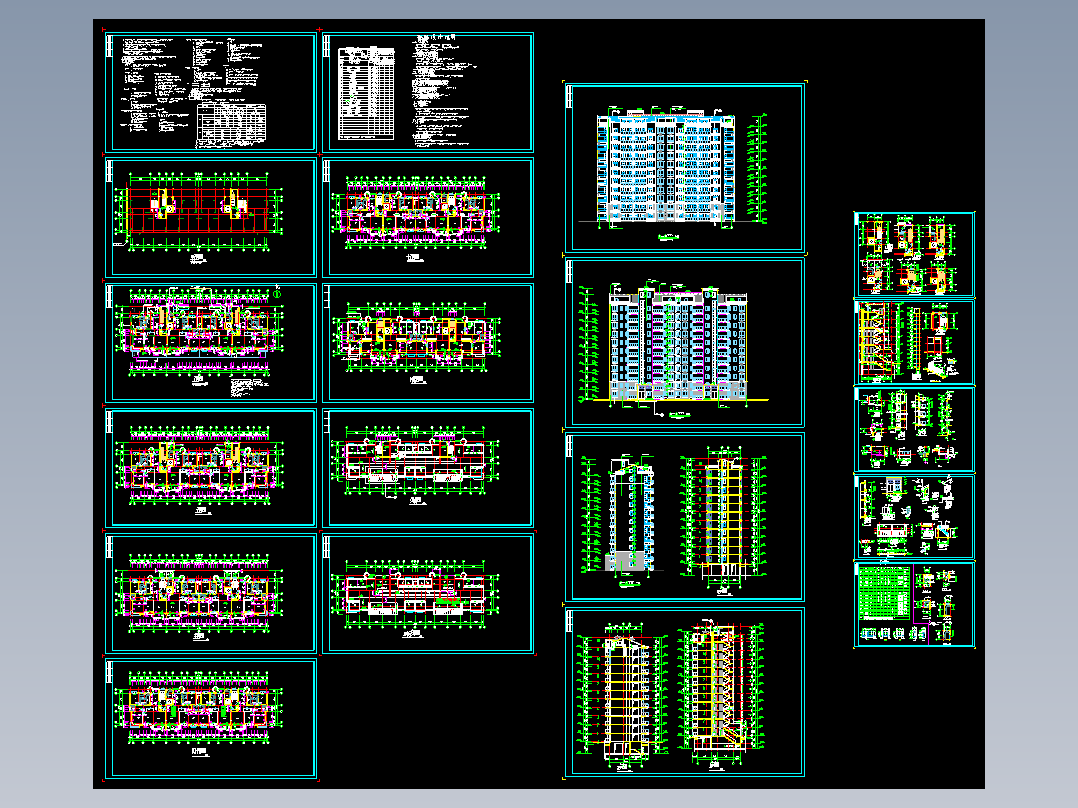1078x808 pixels.
Task: Select the small sheet with six stair-core plans
Action: click(x=914, y=254)
